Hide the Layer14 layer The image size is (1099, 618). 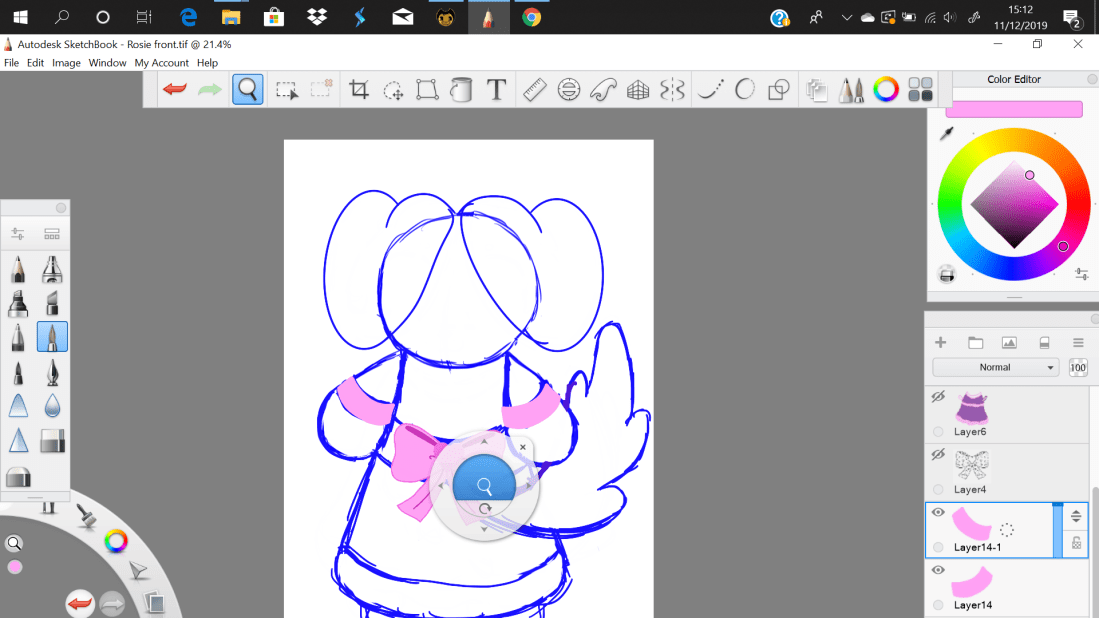pos(938,570)
